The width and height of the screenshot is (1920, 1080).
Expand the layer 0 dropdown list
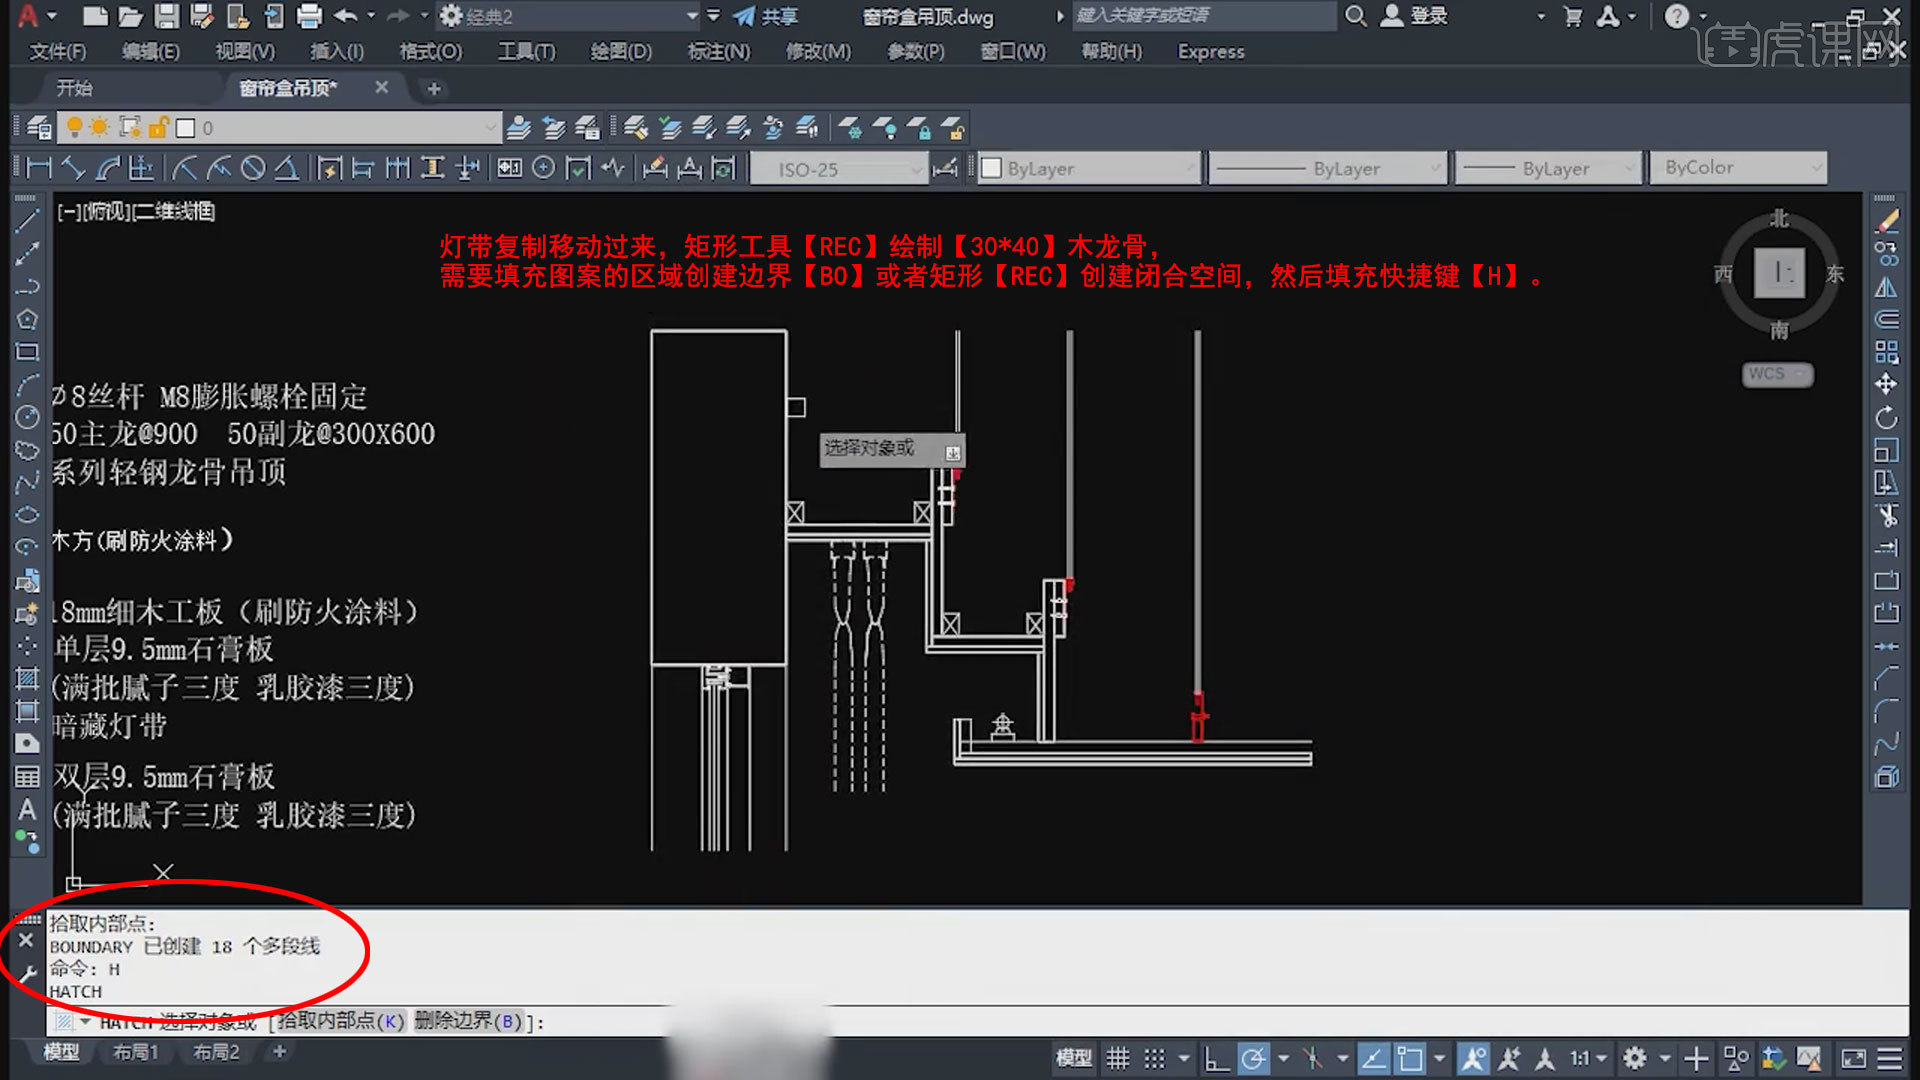point(490,128)
